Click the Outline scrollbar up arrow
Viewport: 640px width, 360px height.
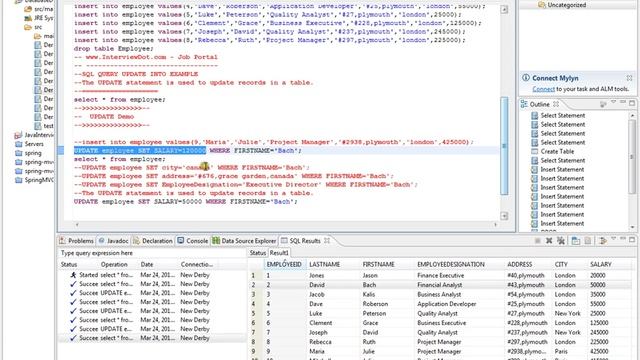click(x=632, y=116)
